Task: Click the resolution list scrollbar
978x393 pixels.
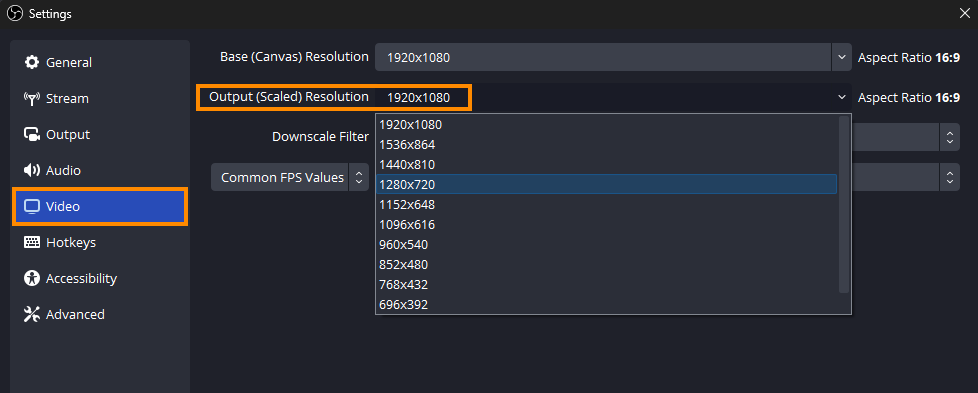Action: click(x=844, y=204)
